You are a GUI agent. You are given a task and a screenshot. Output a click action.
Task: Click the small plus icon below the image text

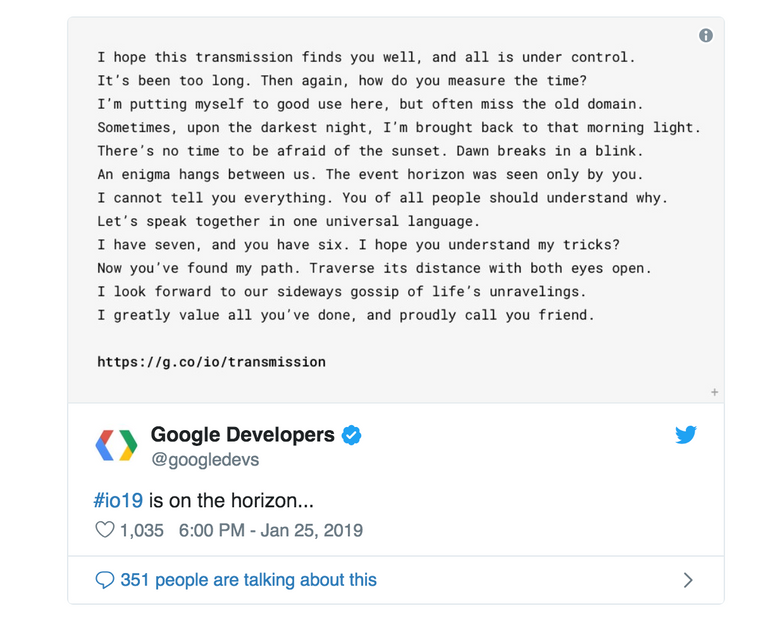click(714, 393)
